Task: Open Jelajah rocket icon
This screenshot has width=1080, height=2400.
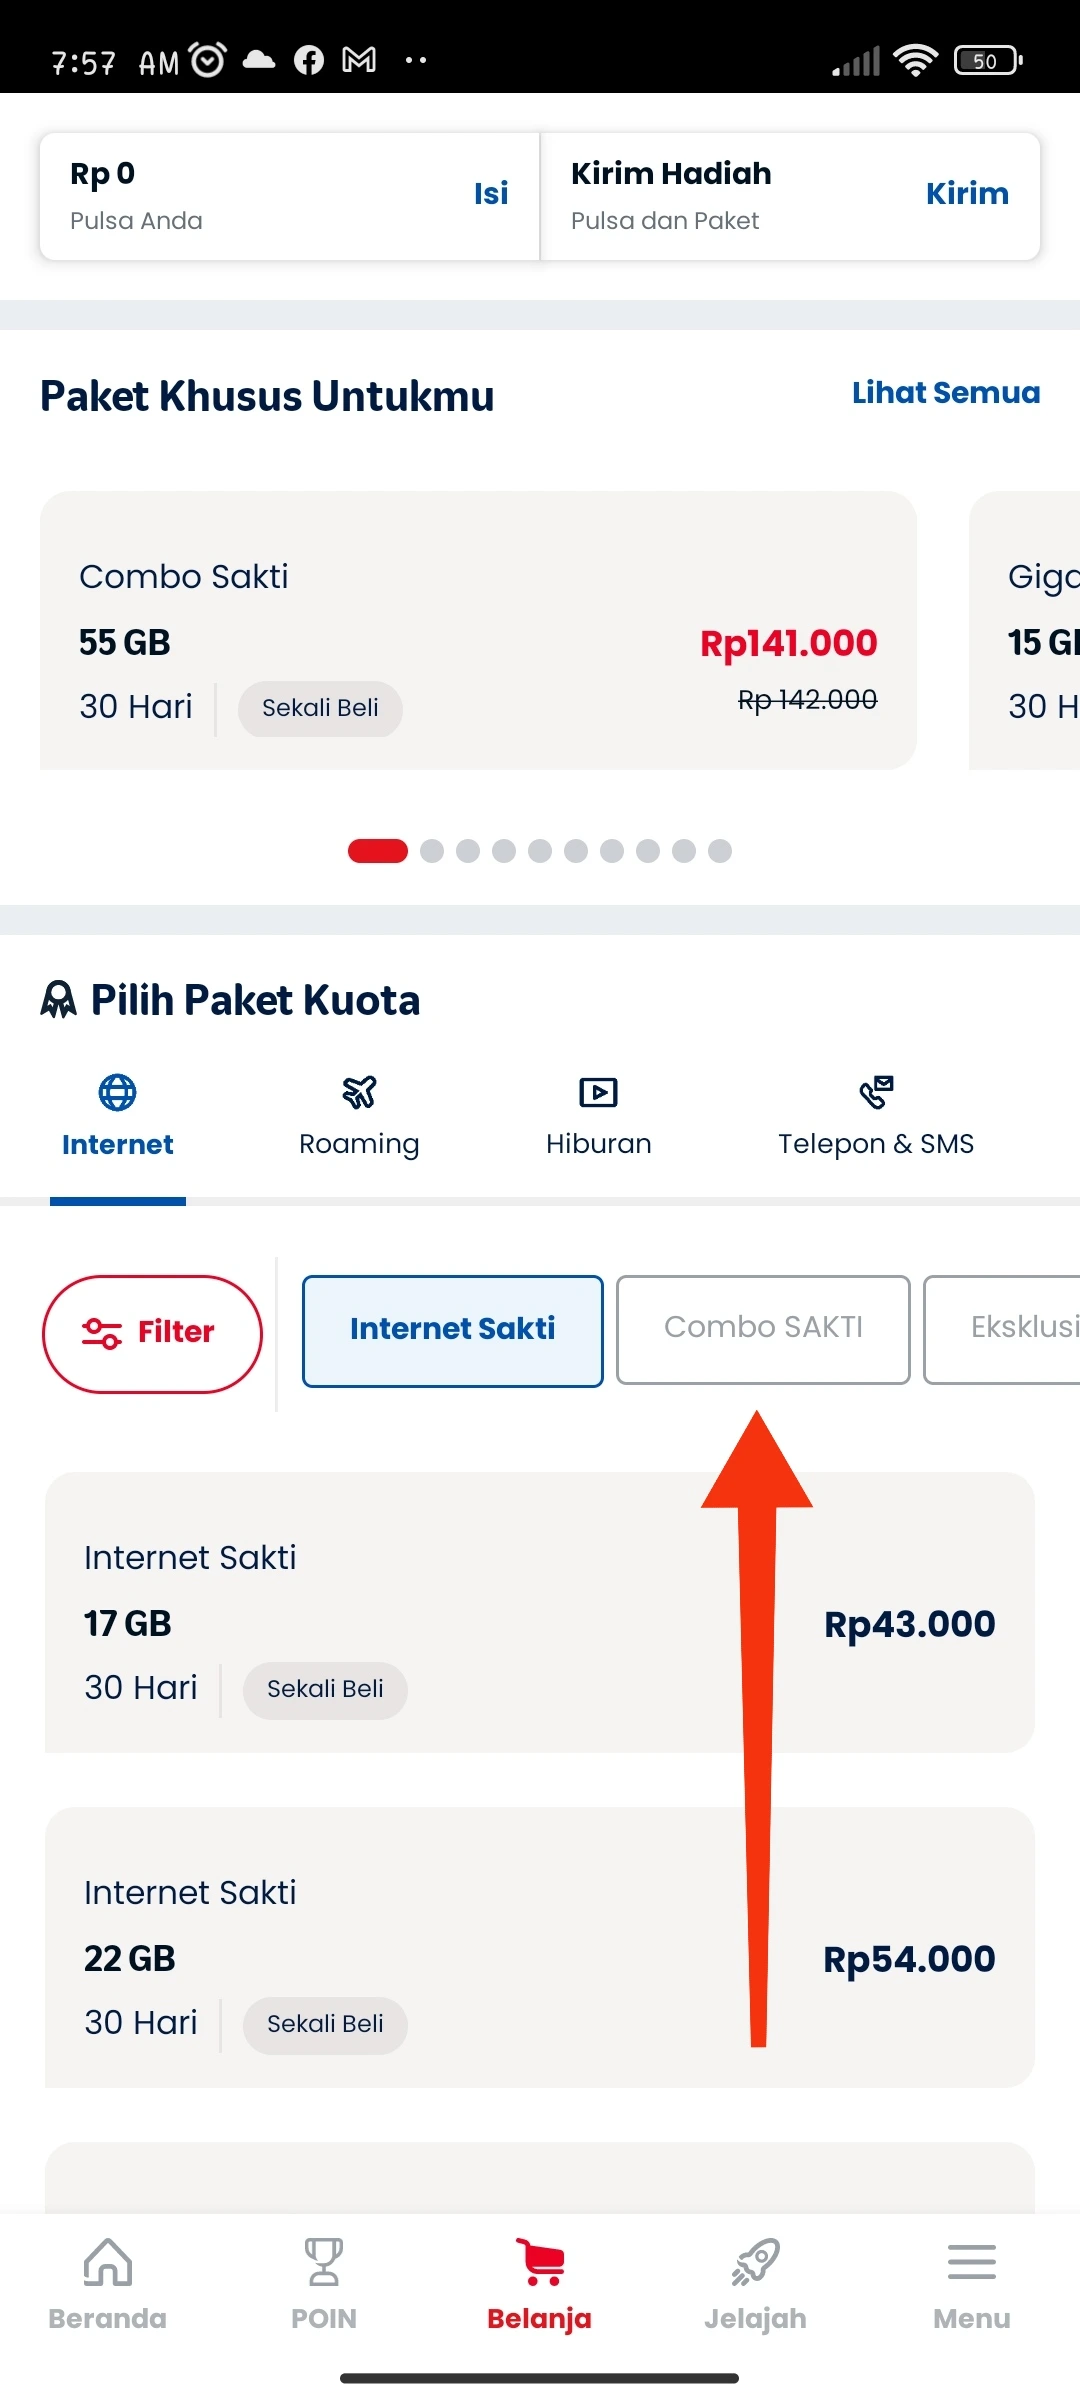Action: (x=755, y=2262)
